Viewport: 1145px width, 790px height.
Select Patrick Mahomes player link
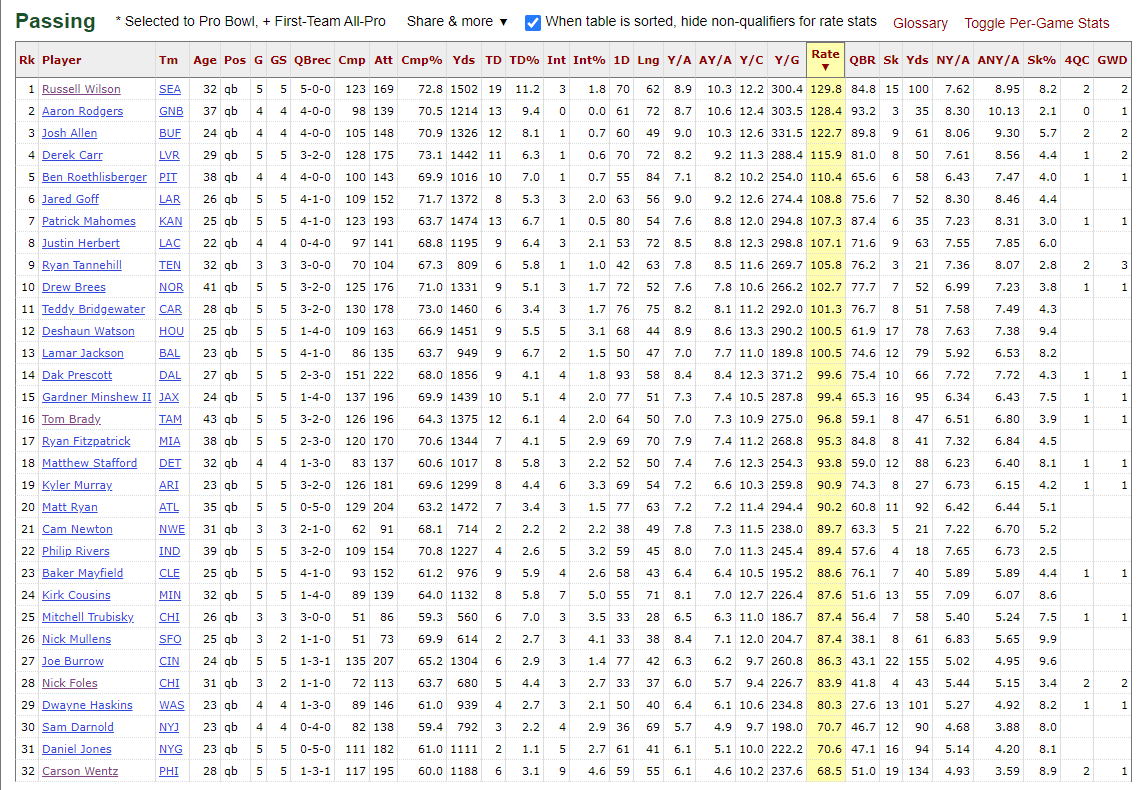coord(88,221)
